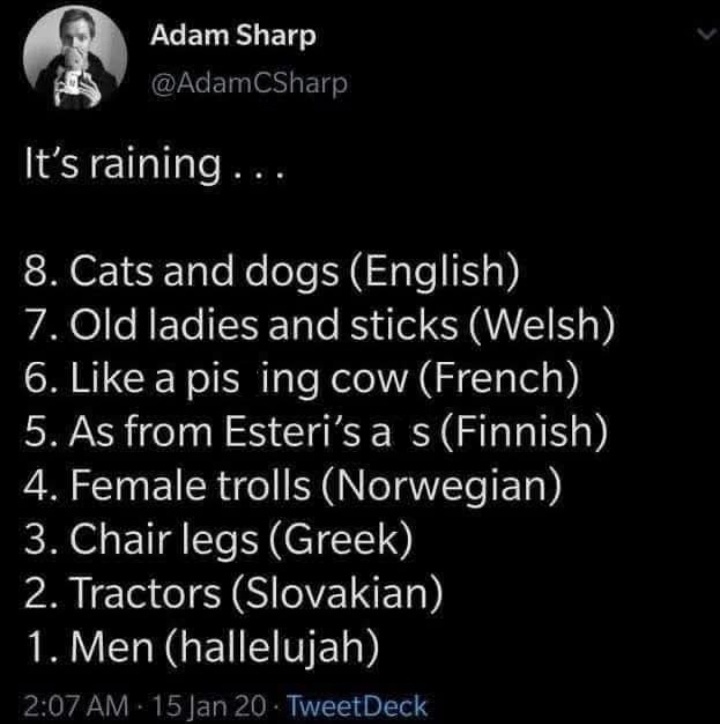The width and height of the screenshot is (720, 724).
Task: Click the "Men (hallelujah)" line
Action: (x=204, y=651)
